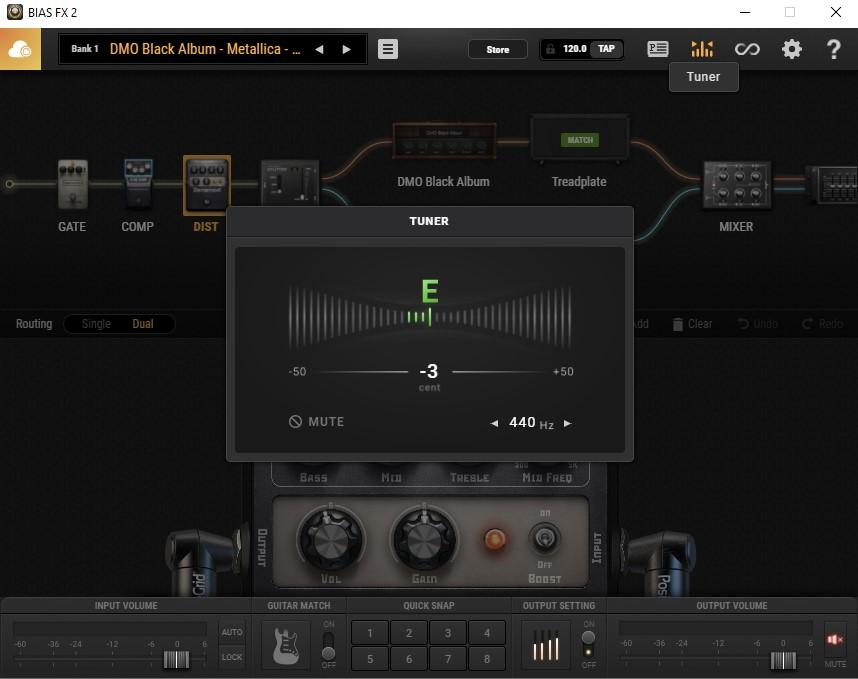Screen dimensions: 858x679
Task: Open the Guitar Match guitar icon
Action: point(286,645)
